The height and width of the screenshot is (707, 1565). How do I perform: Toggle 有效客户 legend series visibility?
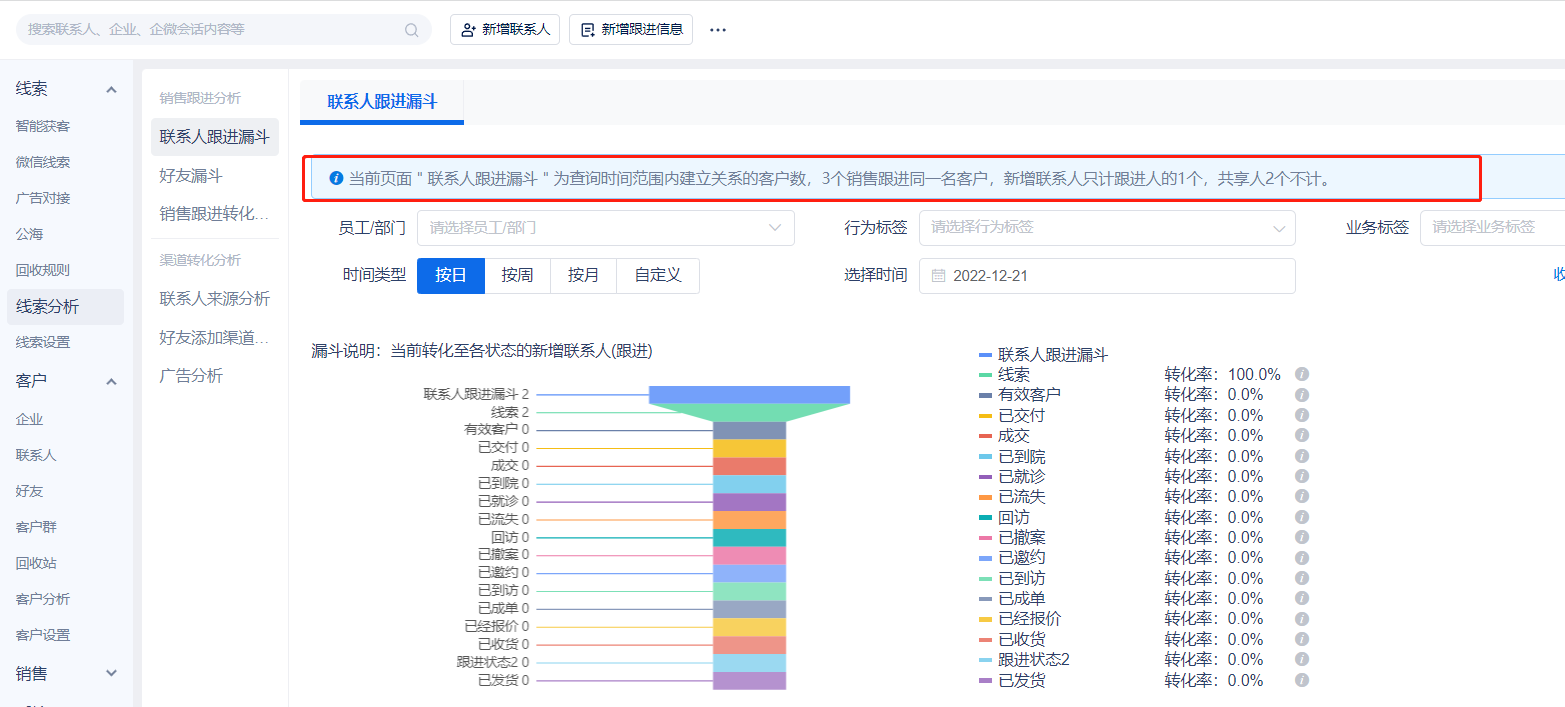coord(1019,395)
